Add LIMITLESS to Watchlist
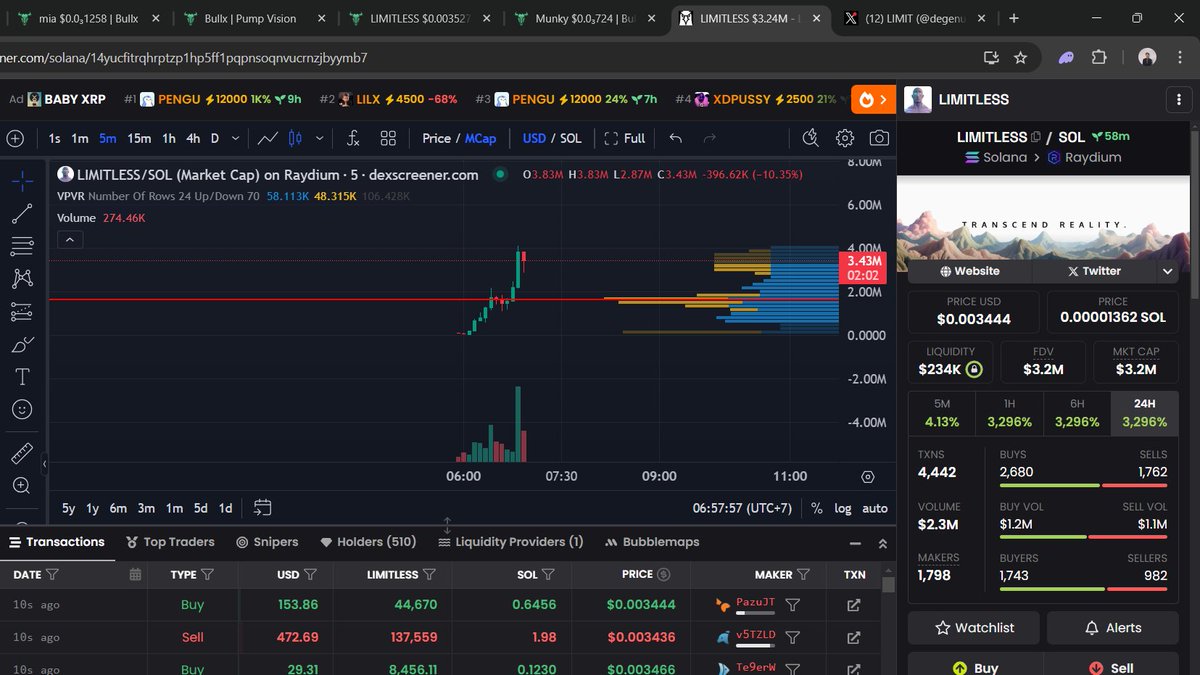 (x=974, y=628)
